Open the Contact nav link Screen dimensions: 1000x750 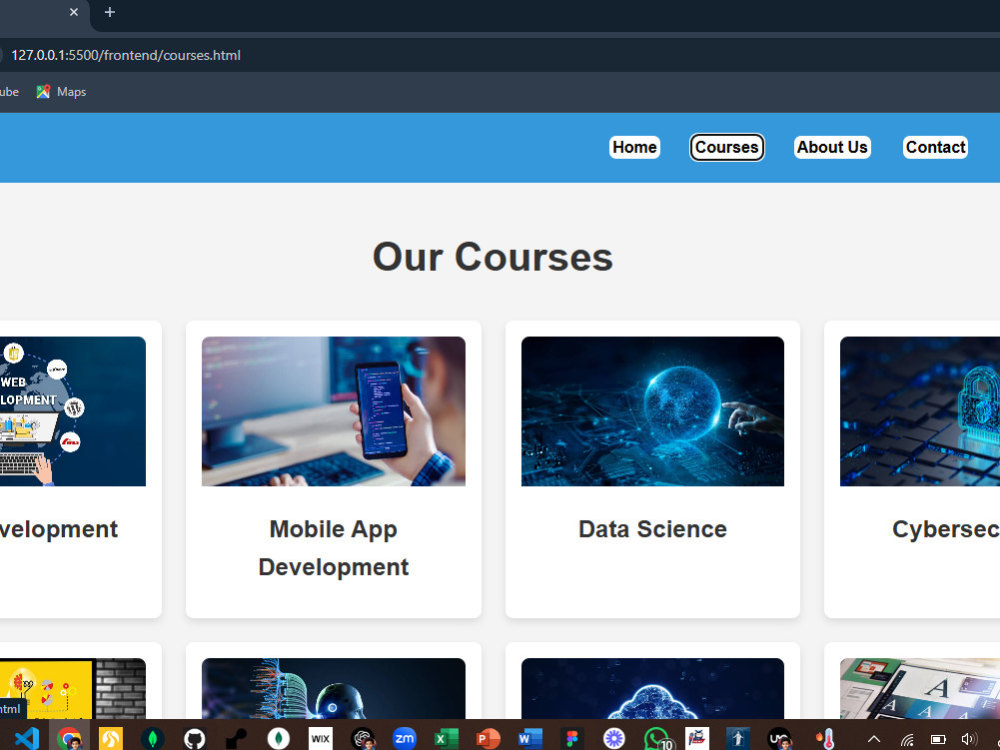pyautogui.click(x=936, y=147)
